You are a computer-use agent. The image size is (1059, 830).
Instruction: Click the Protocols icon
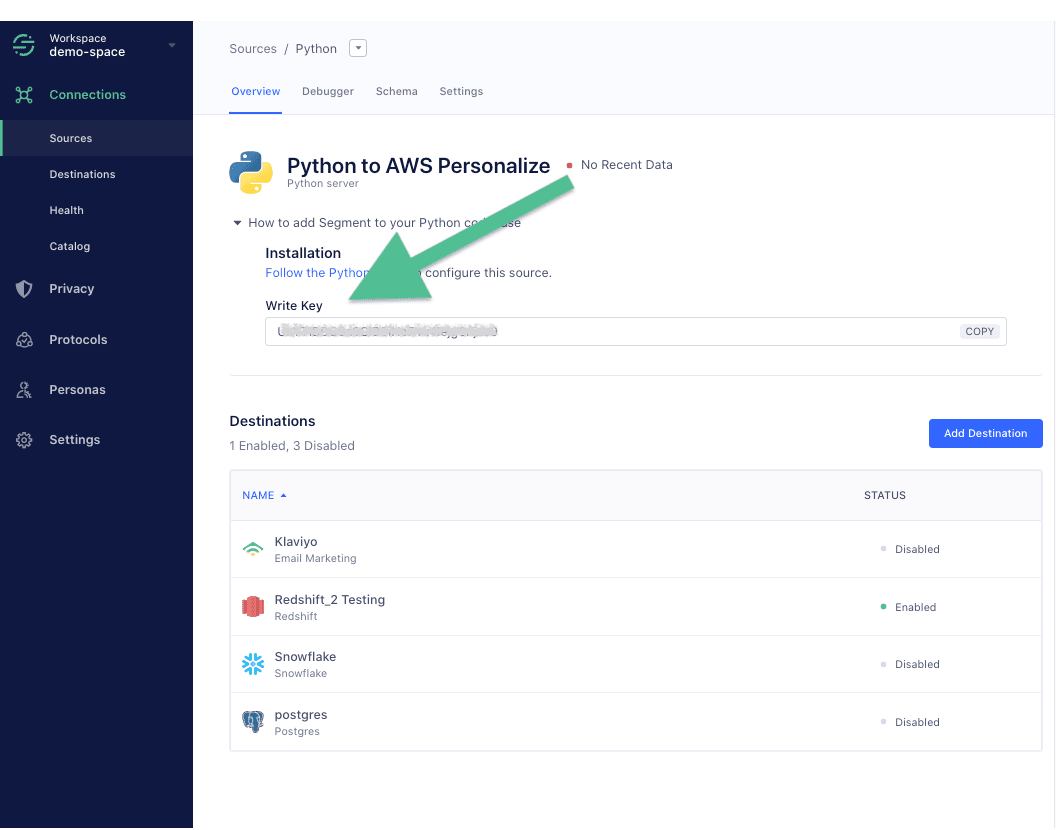click(x=24, y=339)
